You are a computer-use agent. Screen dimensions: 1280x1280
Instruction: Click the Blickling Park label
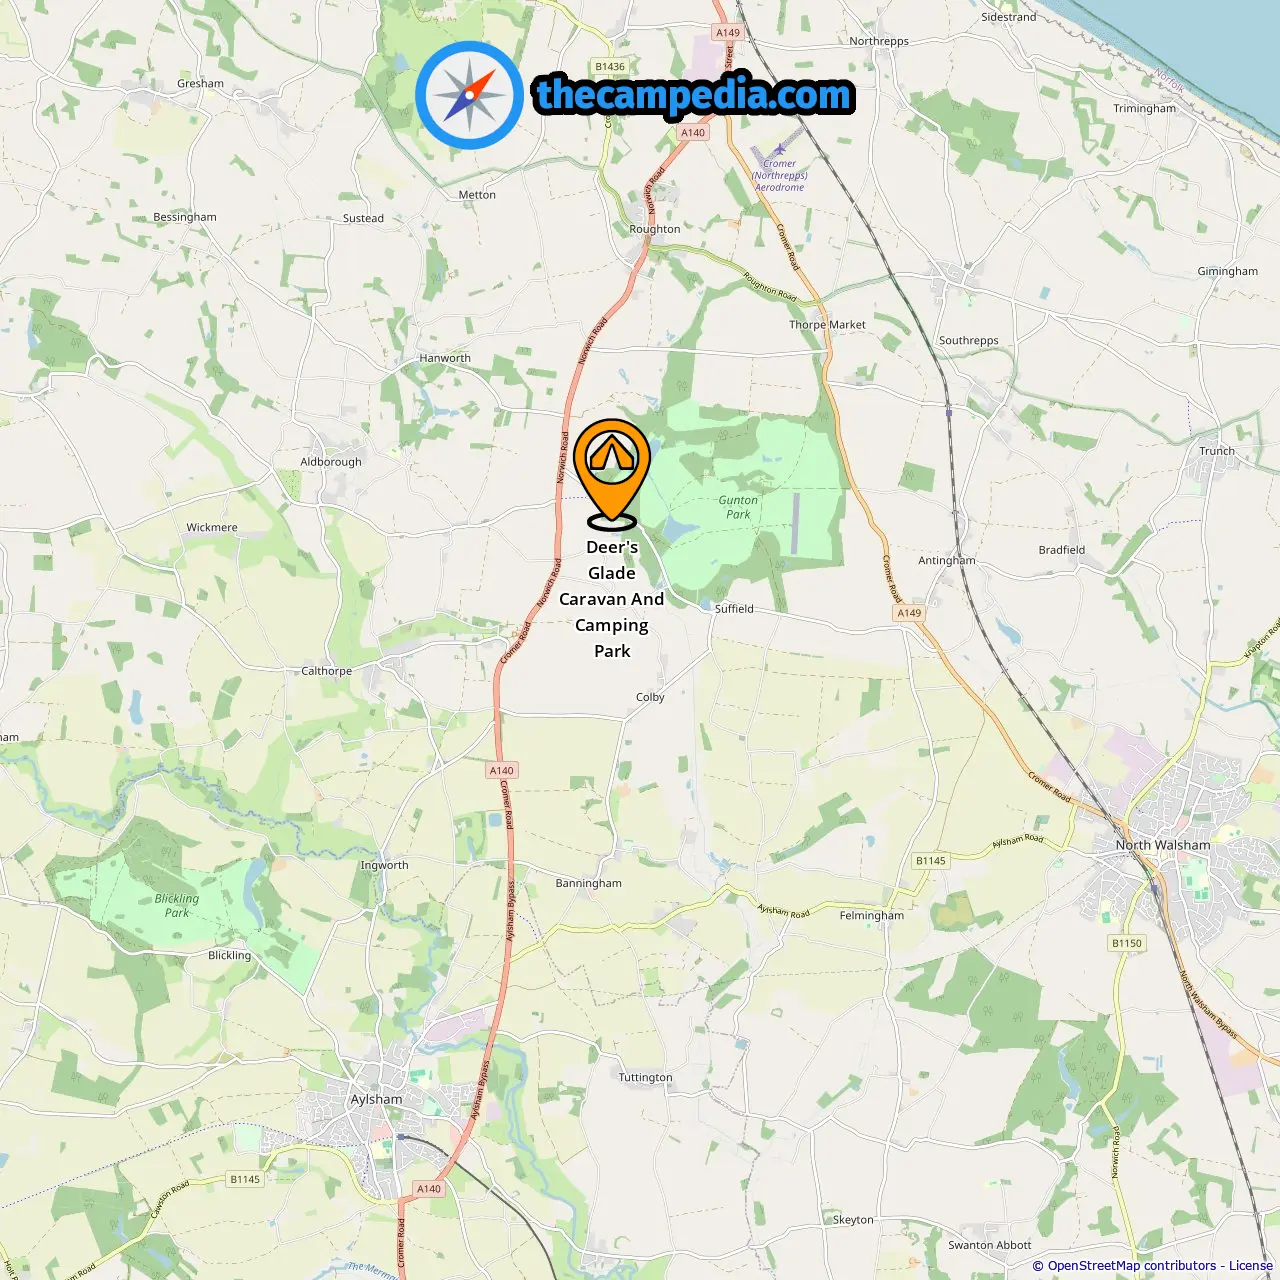pos(177,905)
